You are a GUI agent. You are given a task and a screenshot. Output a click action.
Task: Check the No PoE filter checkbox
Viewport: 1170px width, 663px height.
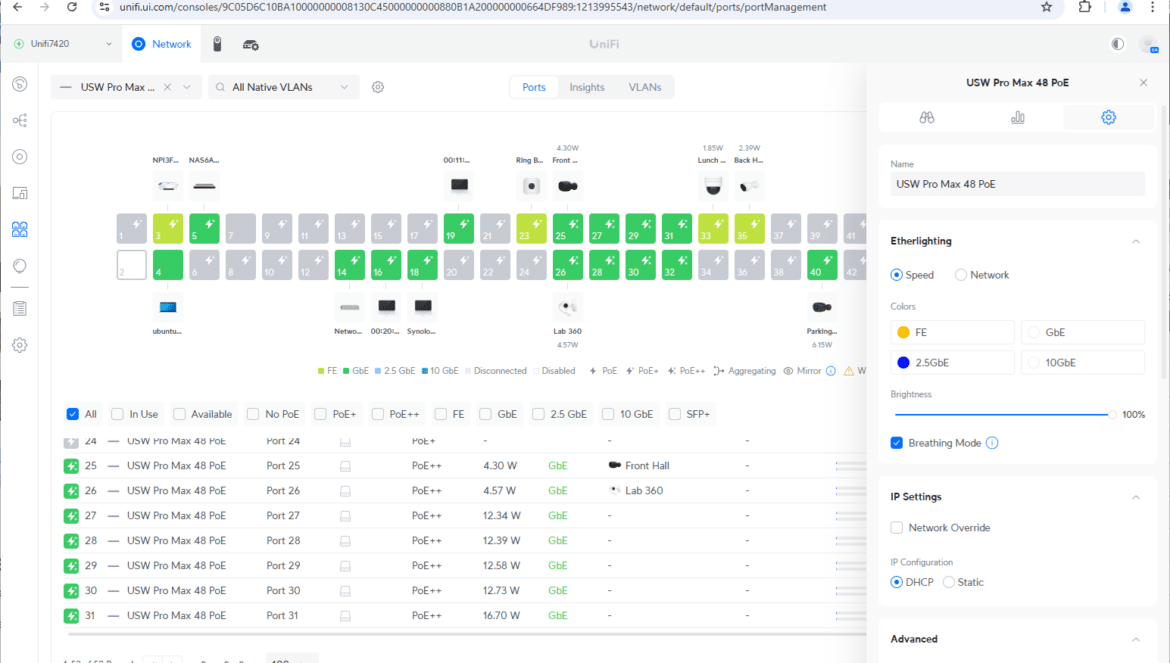point(253,414)
